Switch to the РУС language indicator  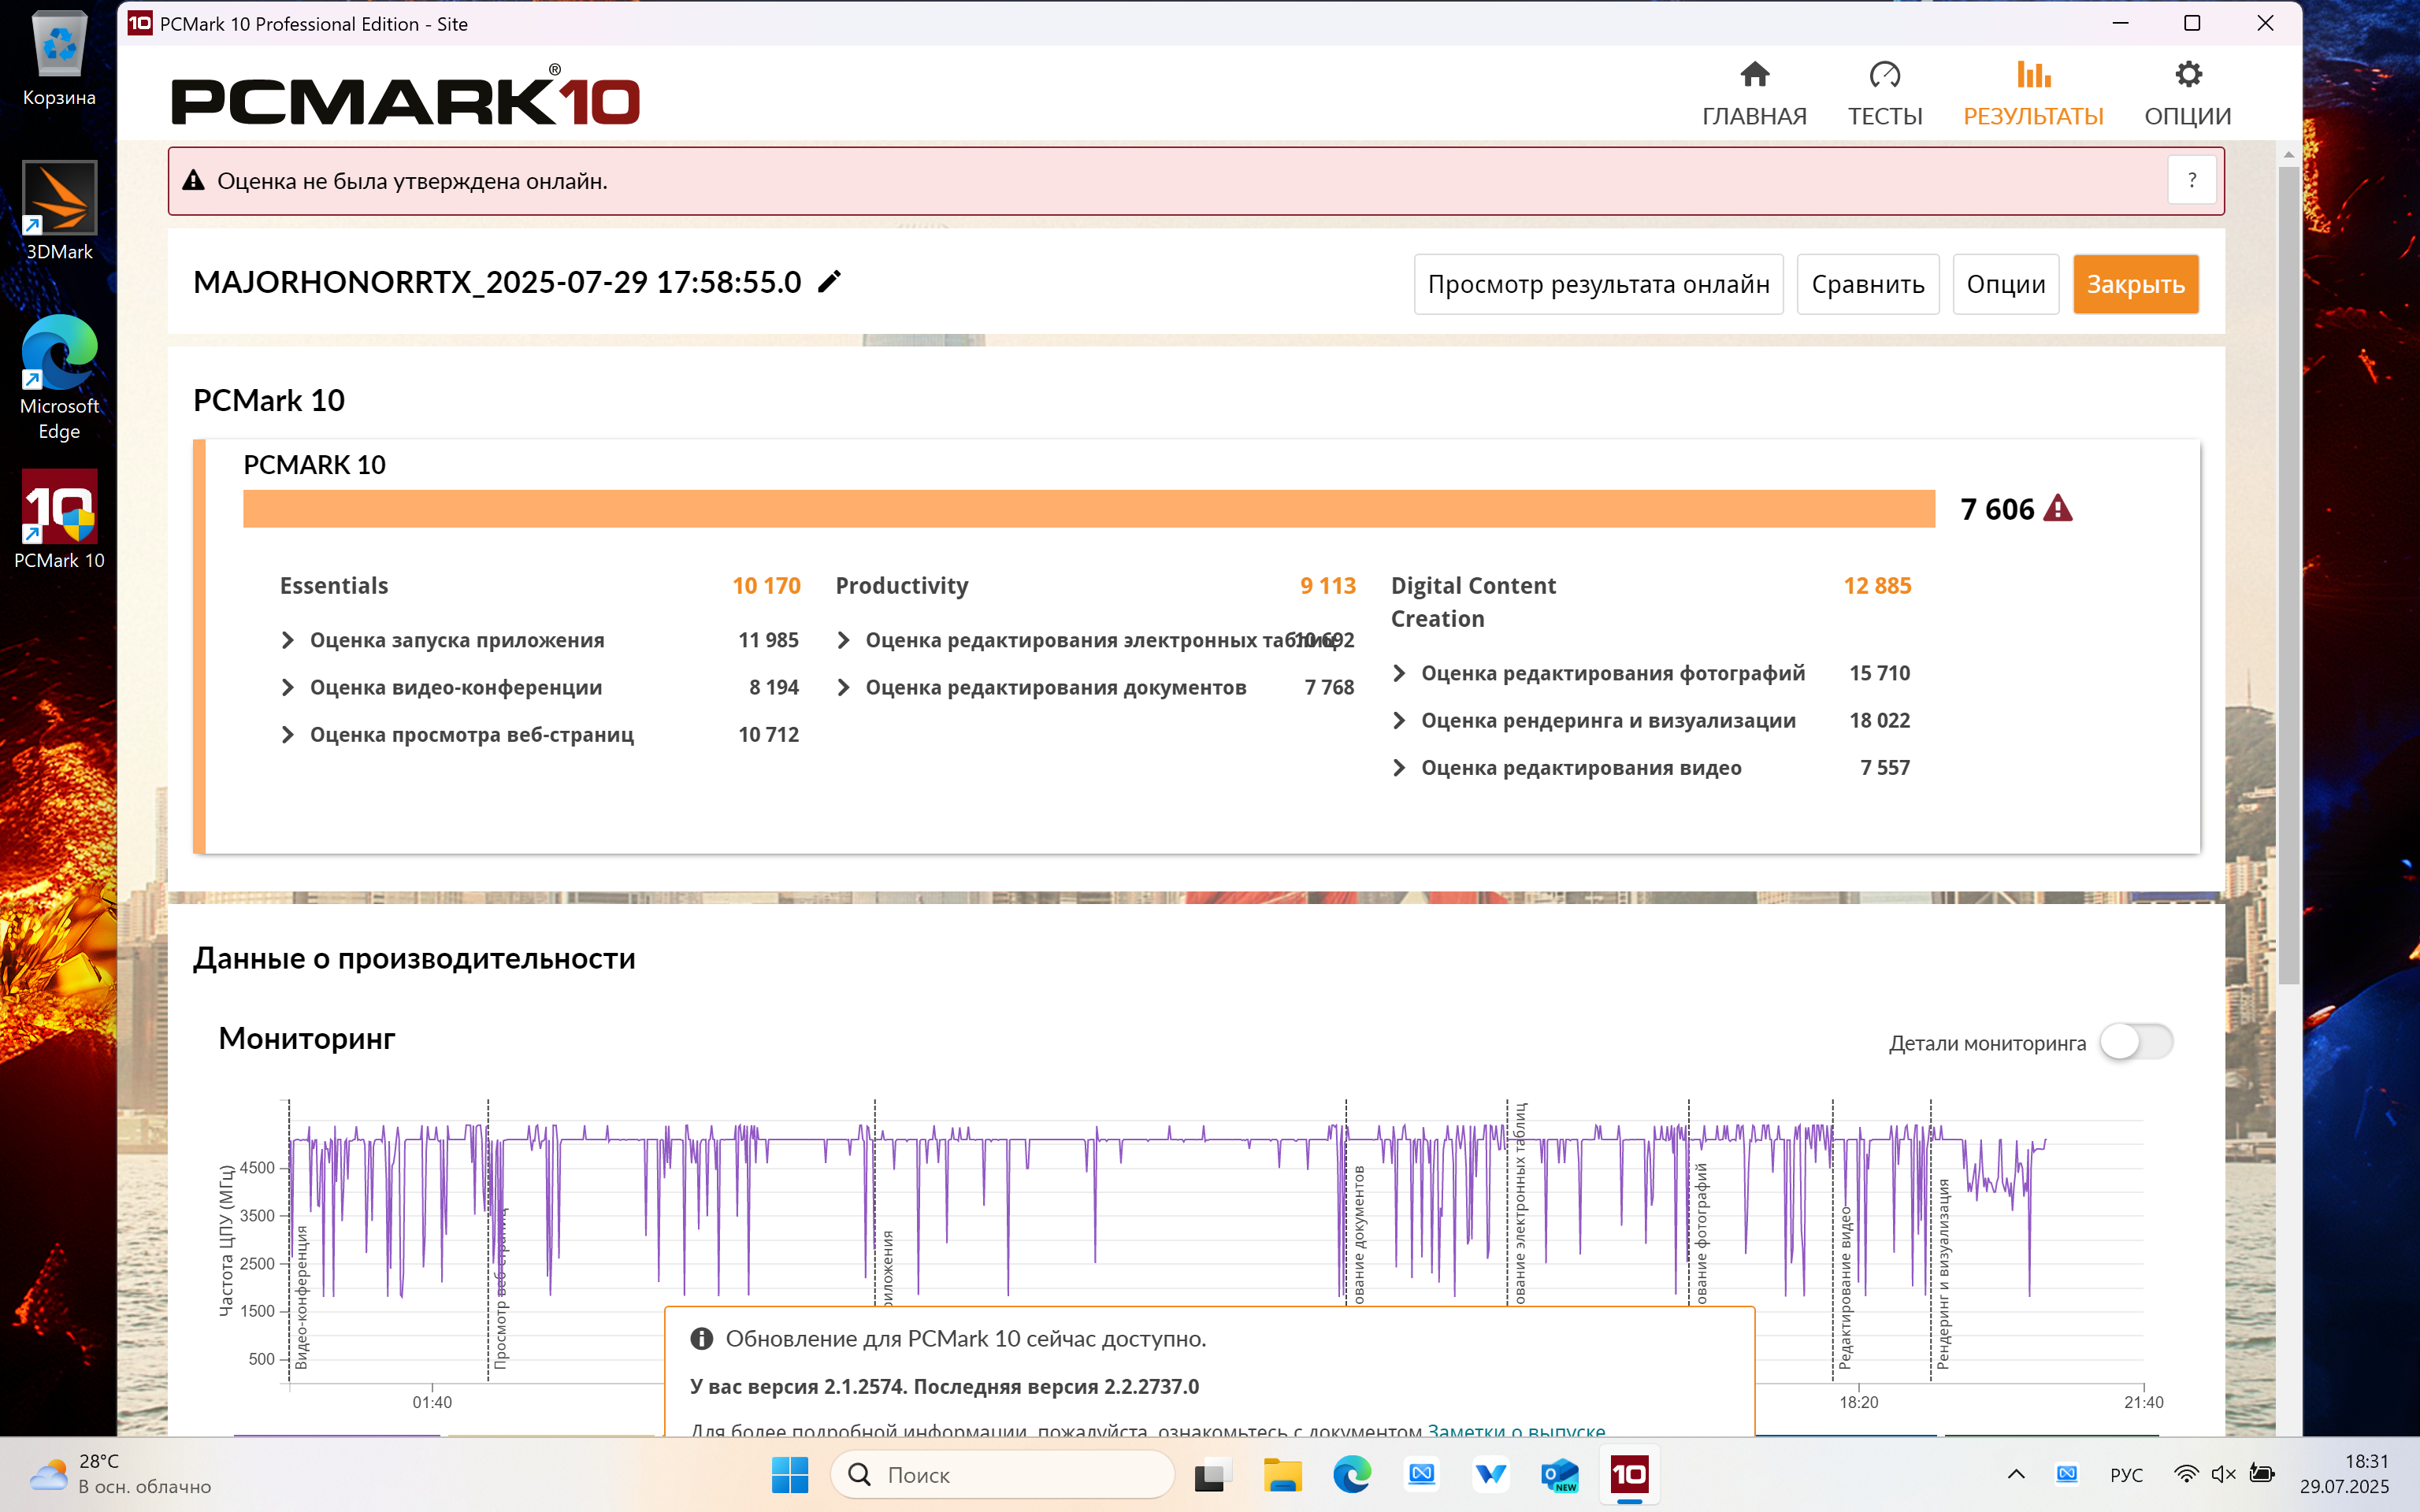[x=2126, y=1475]
